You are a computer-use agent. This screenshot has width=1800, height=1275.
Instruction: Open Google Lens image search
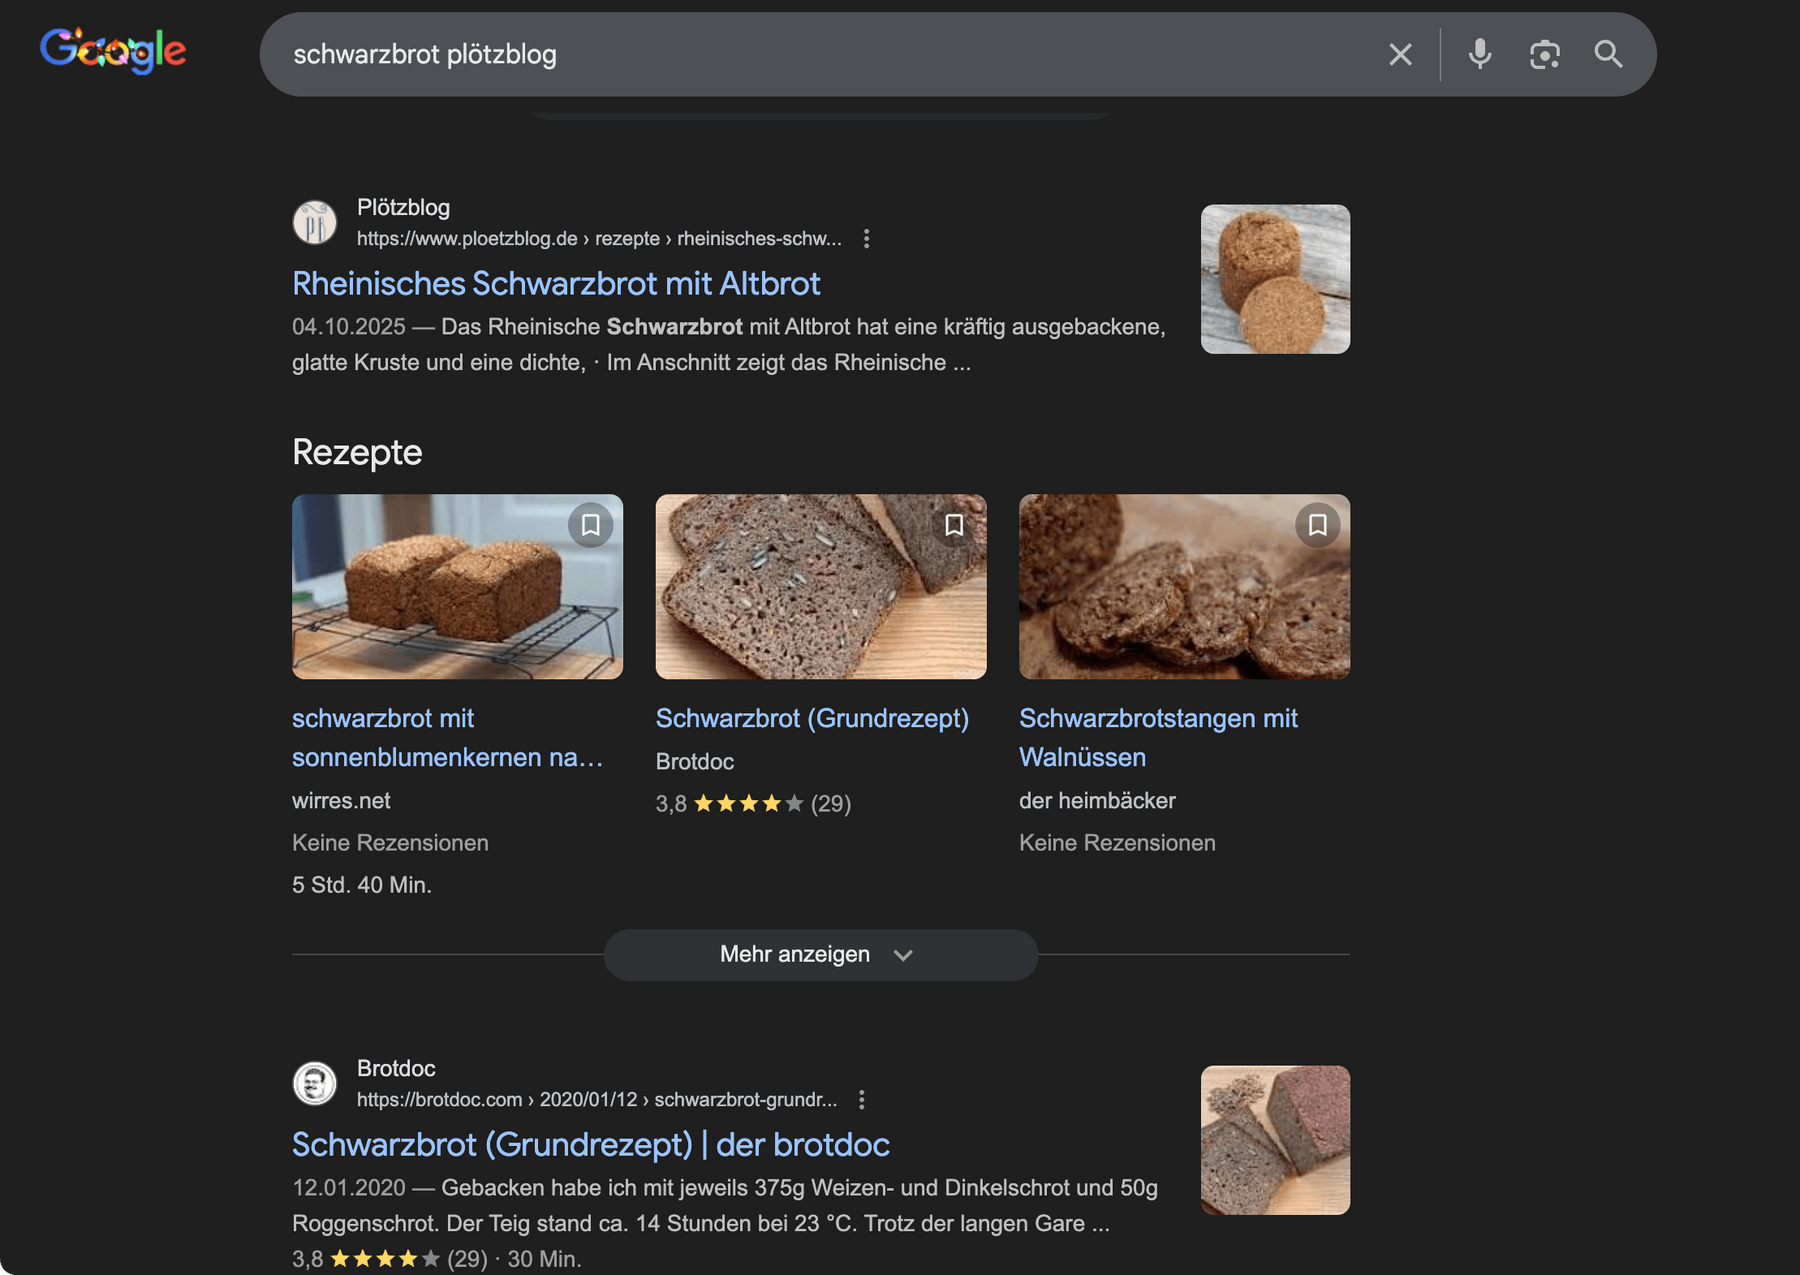coord(1544,54)
